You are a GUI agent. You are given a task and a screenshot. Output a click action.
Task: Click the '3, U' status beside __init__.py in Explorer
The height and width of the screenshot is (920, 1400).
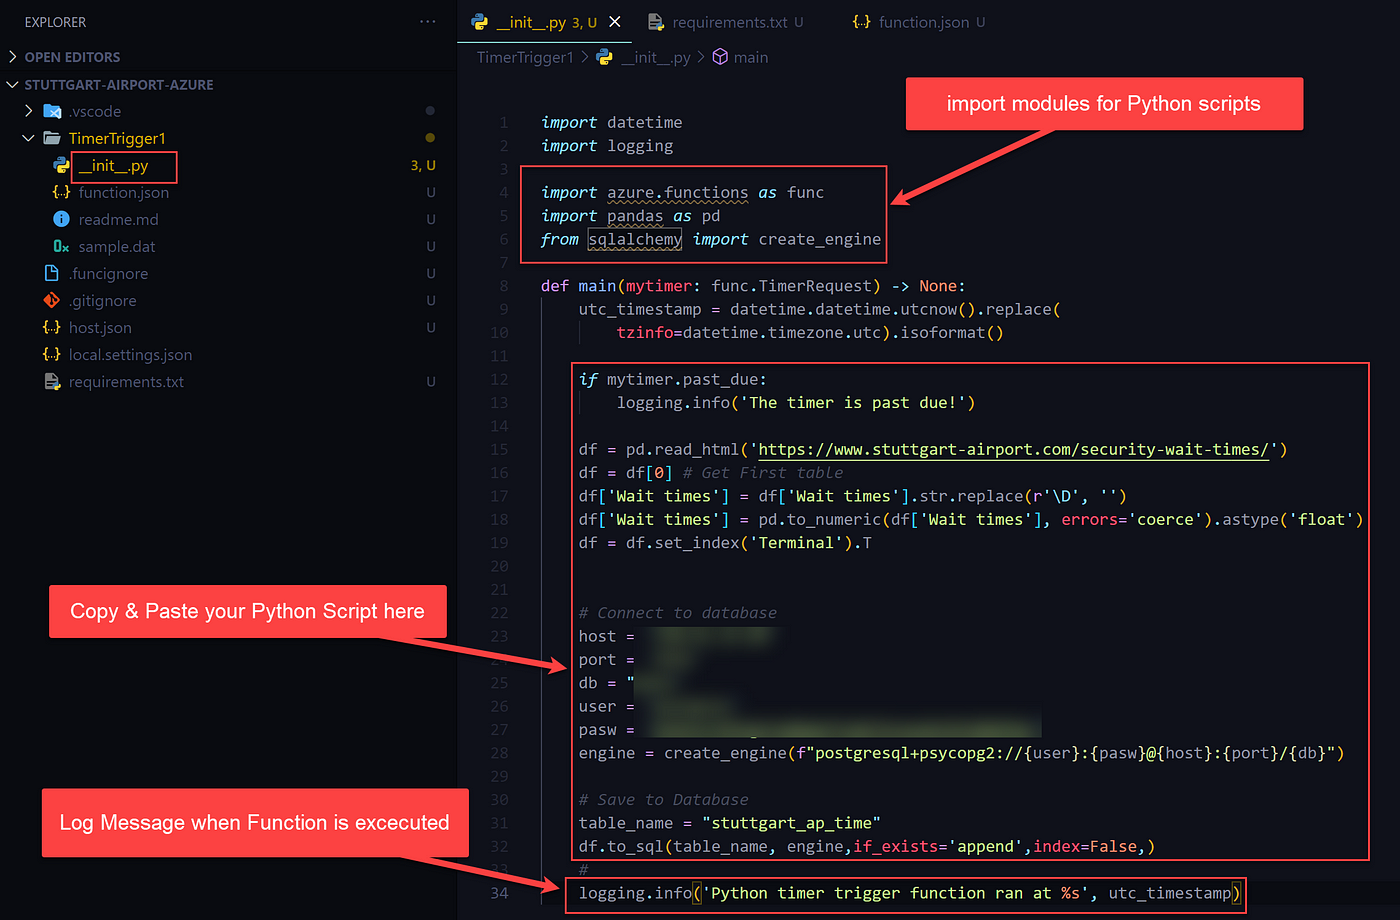pyautogui.click(x=423, y=165)
